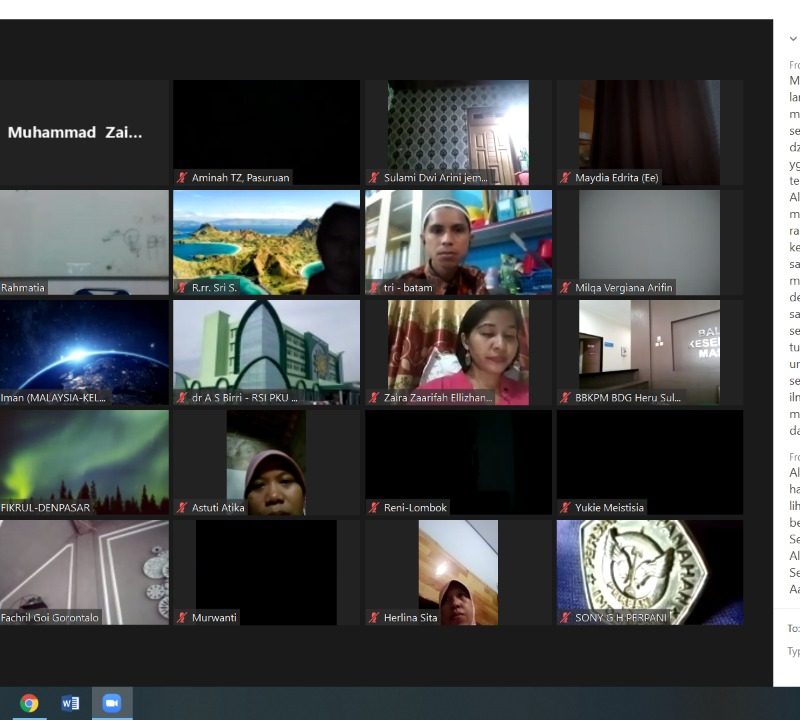Click the muted mic icon beside Aminah TZ, Pasuruan
The image size is (800, 720).
[182, 178]
